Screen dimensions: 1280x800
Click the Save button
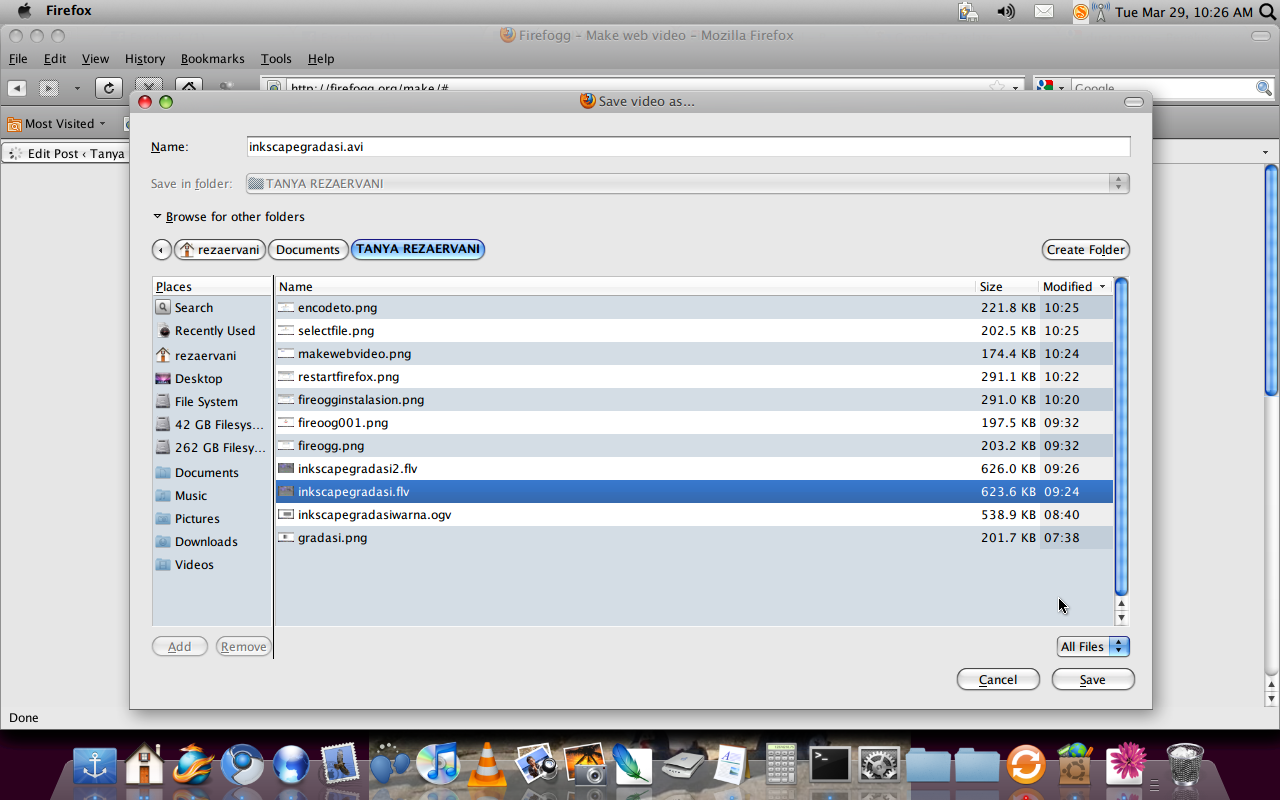pyautogui.click(x=1093, y=680)
